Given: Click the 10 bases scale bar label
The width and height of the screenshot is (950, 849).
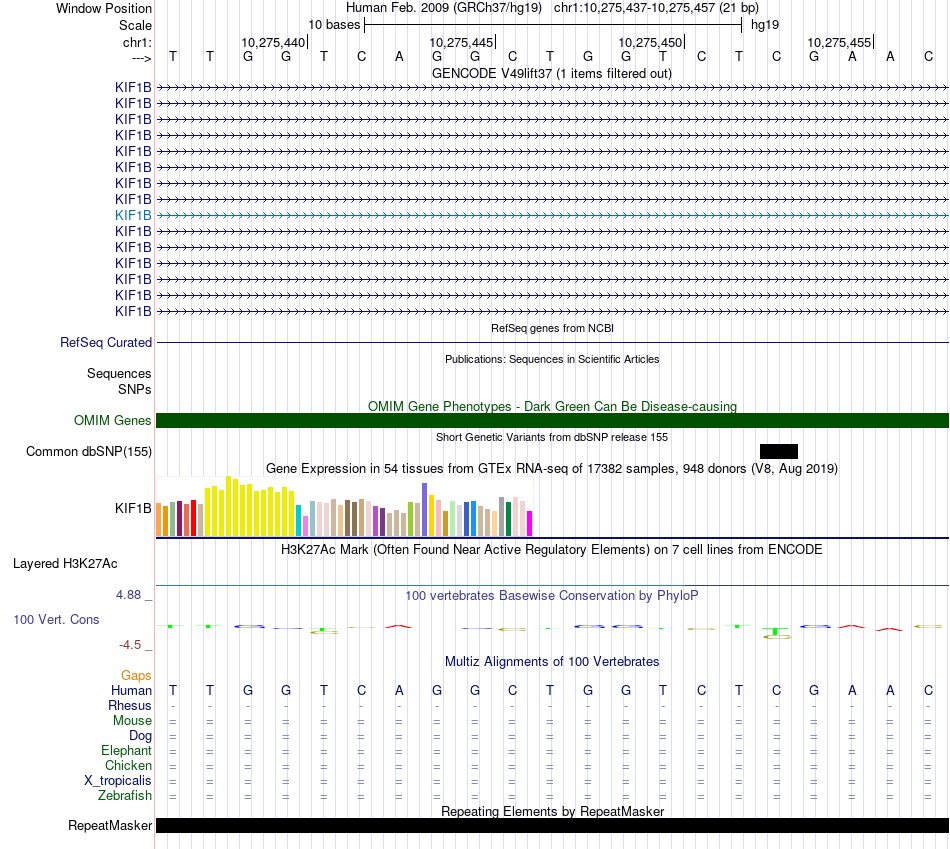Looking at the screenshot, I should click(334, 25).
